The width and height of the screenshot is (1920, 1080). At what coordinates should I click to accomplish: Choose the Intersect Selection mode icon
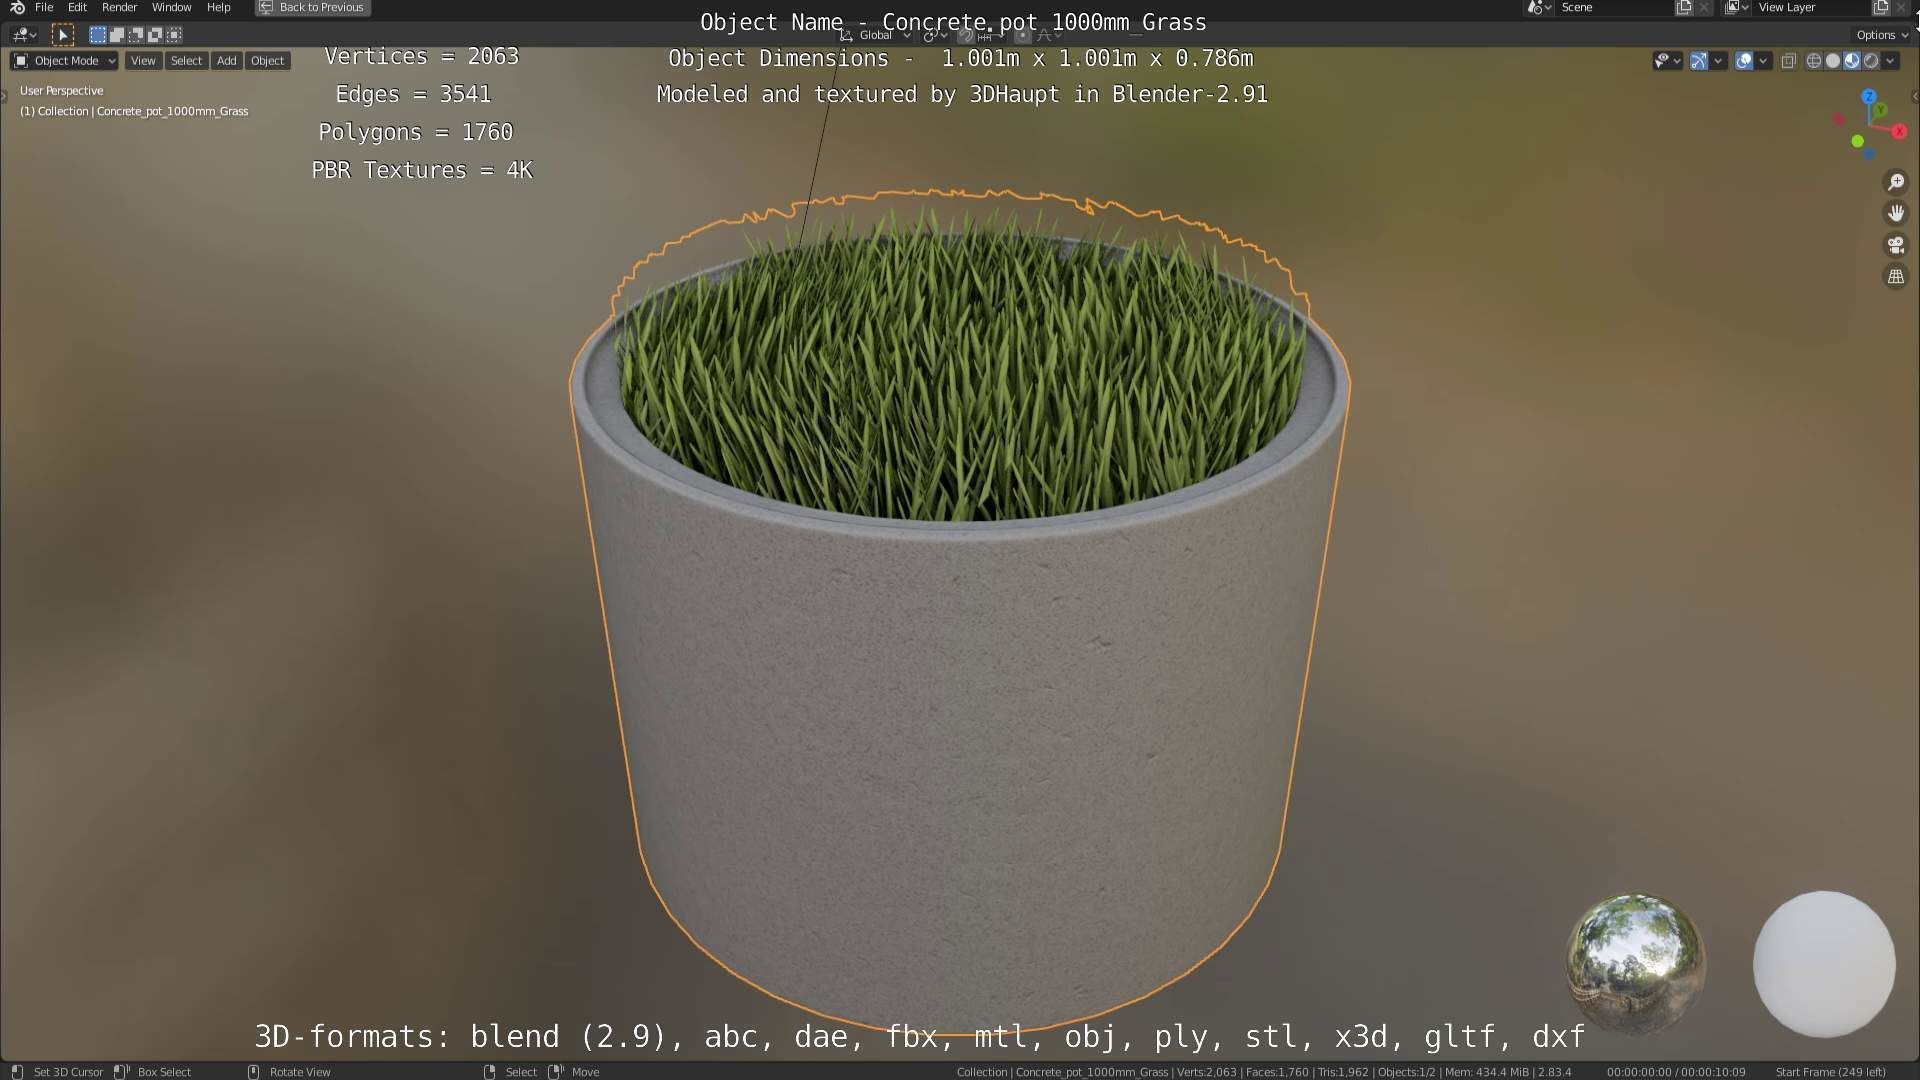click(x=174, y=35)
